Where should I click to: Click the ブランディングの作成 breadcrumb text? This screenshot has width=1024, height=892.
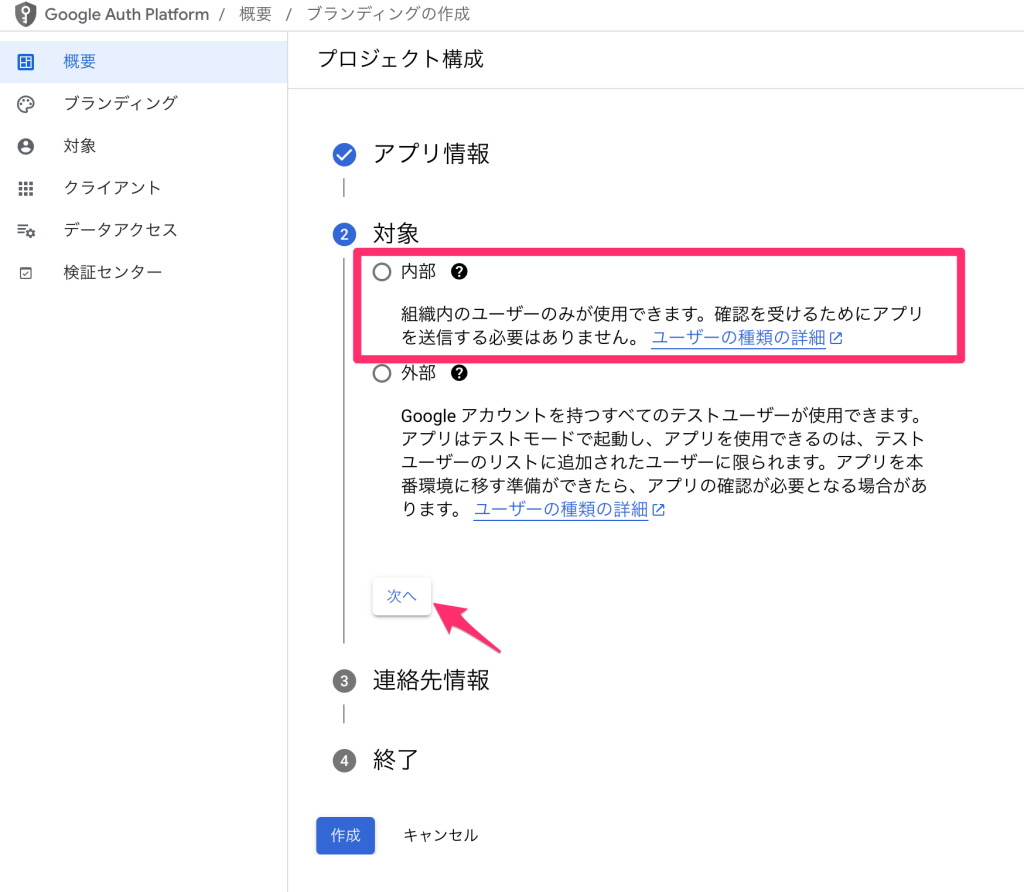[388, 14]
